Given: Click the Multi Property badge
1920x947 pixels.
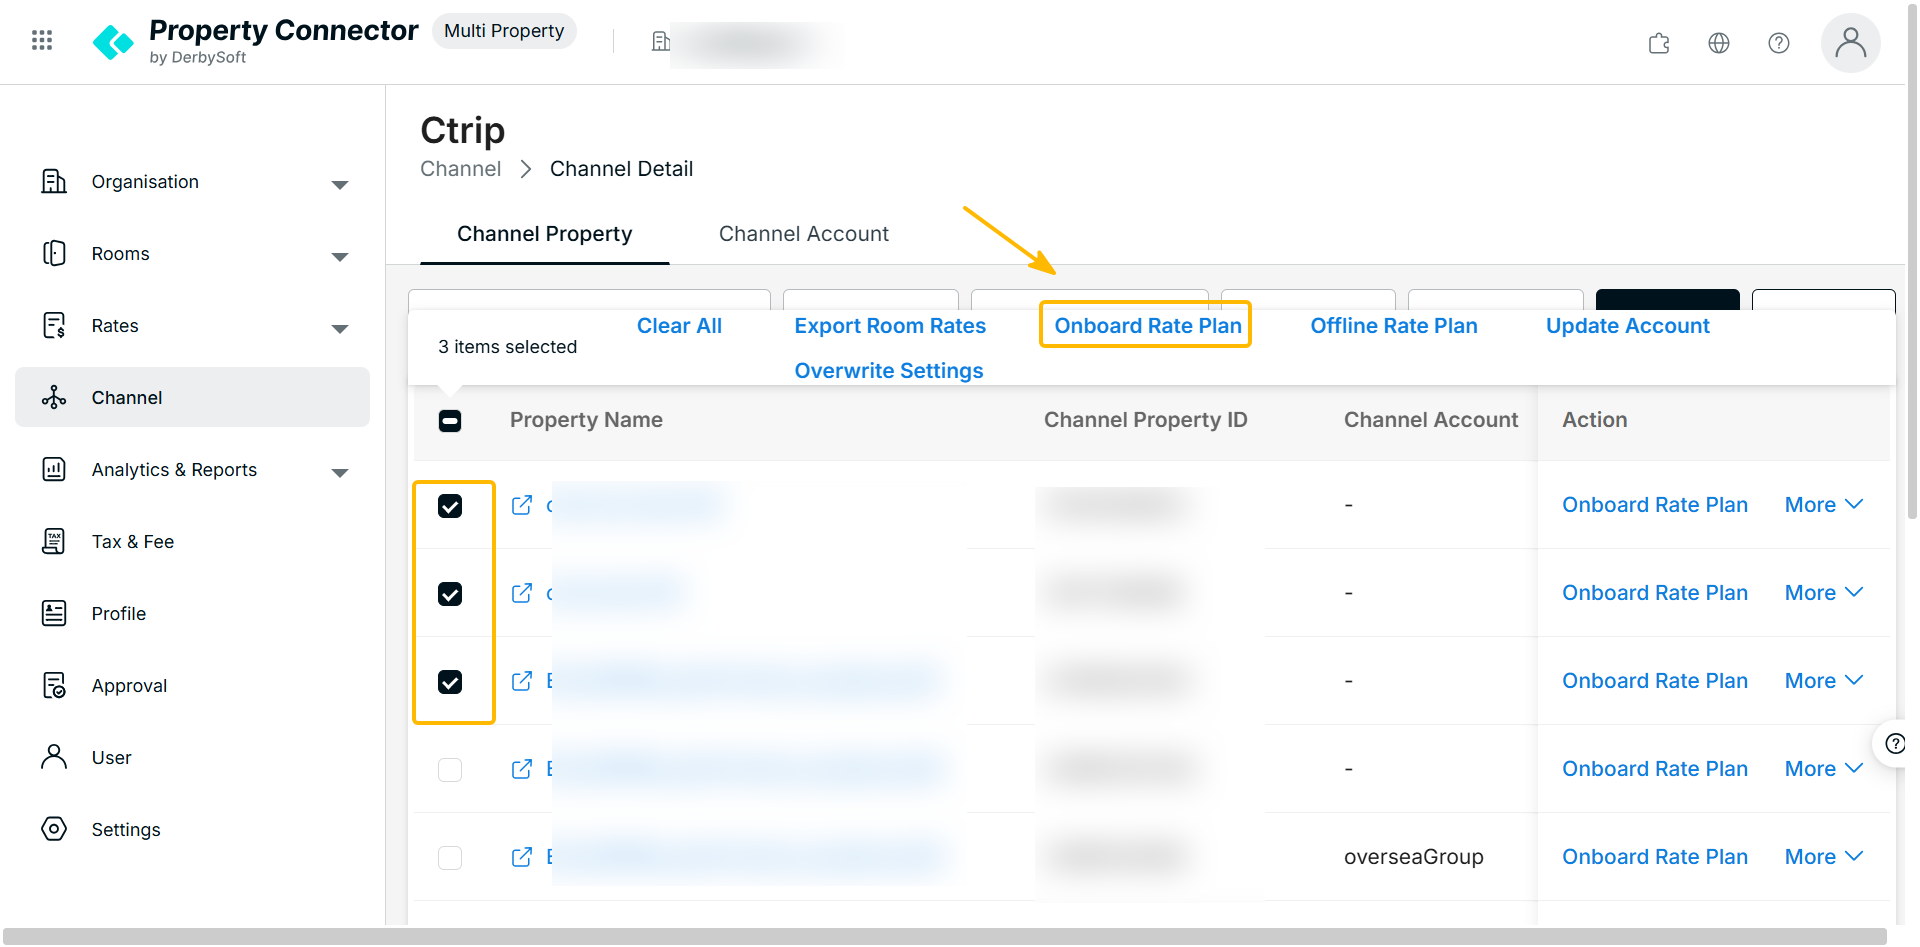Looking at the screenshot, I should click(x=504, y=31).
